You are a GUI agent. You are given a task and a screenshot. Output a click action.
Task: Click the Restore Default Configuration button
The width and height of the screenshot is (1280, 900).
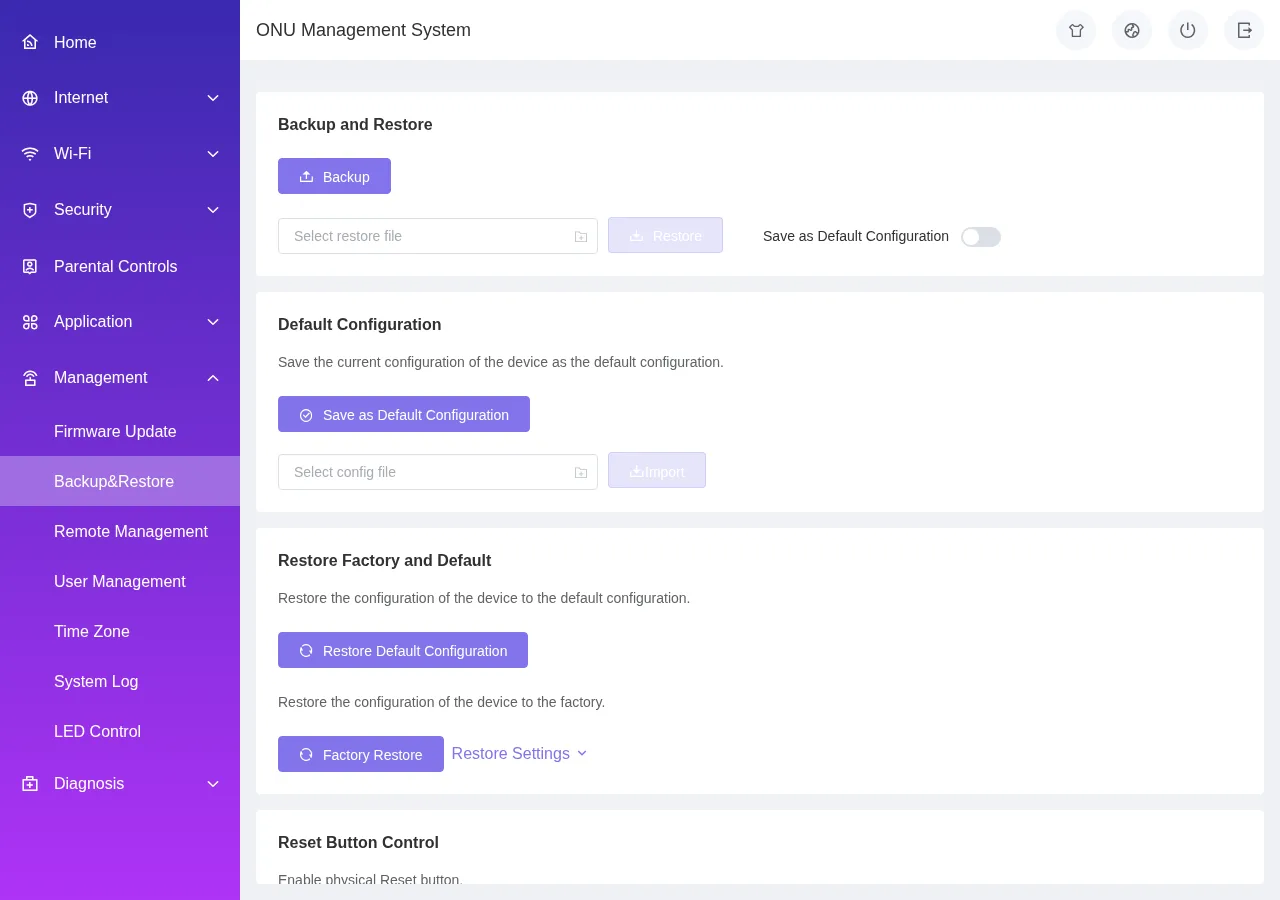coord(403,650)
